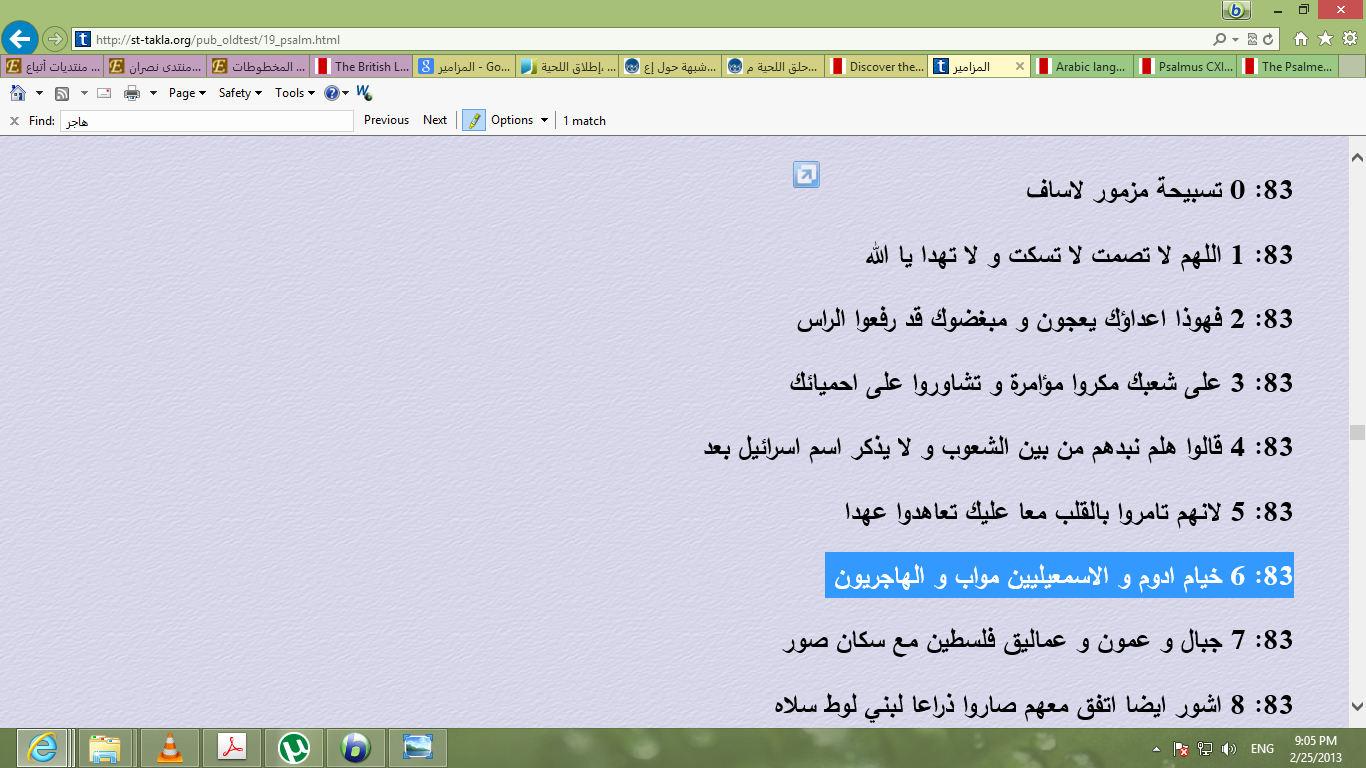The height and width of the screenshot is (768, 1366).
Task: Launch VLC media player from taskbar
Action: pyautogui.click(x=170, y=747)
